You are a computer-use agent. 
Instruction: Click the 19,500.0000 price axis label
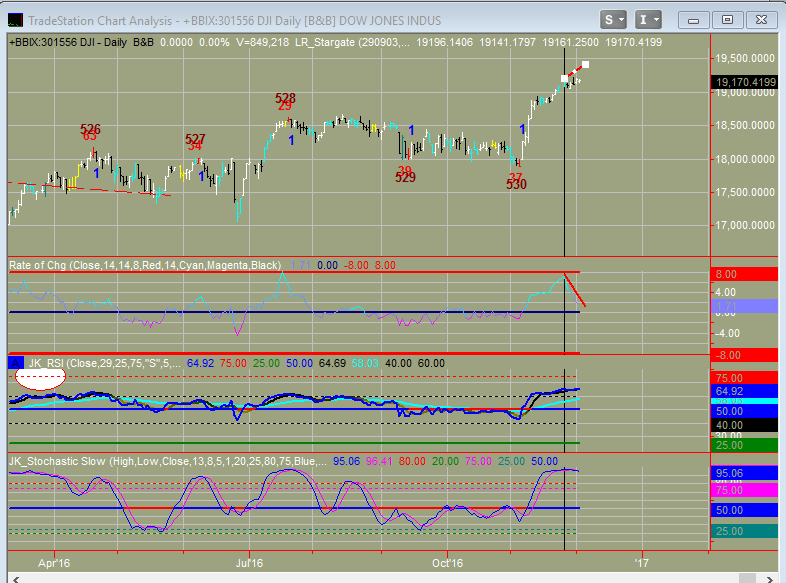click(x=744, y=59)
